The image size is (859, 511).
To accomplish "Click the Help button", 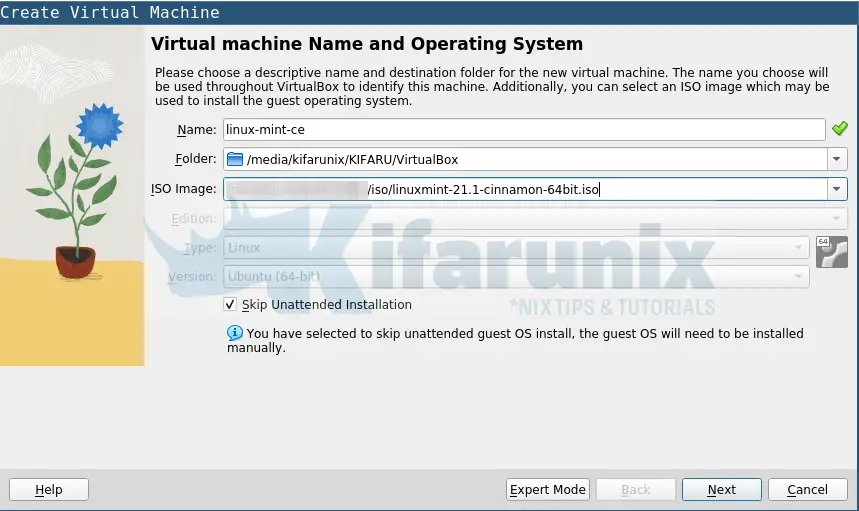I will point(49,489).
